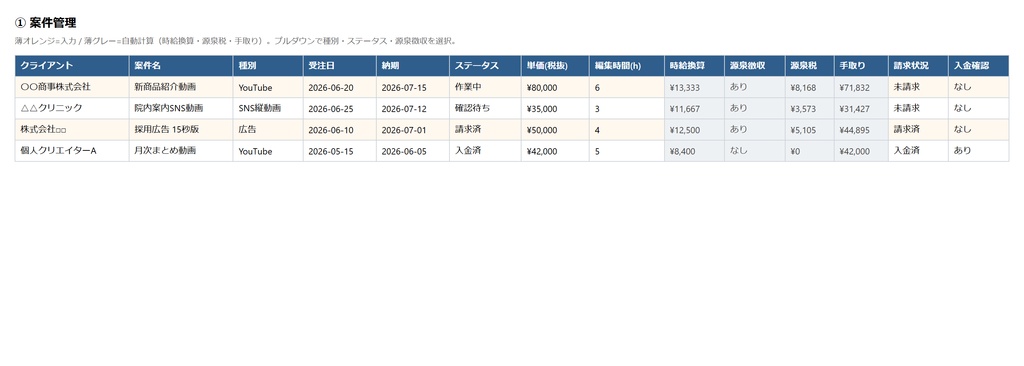1024x366 pixels.
Task: Select deadline 2026-07-15
Action: coord(413,87)
